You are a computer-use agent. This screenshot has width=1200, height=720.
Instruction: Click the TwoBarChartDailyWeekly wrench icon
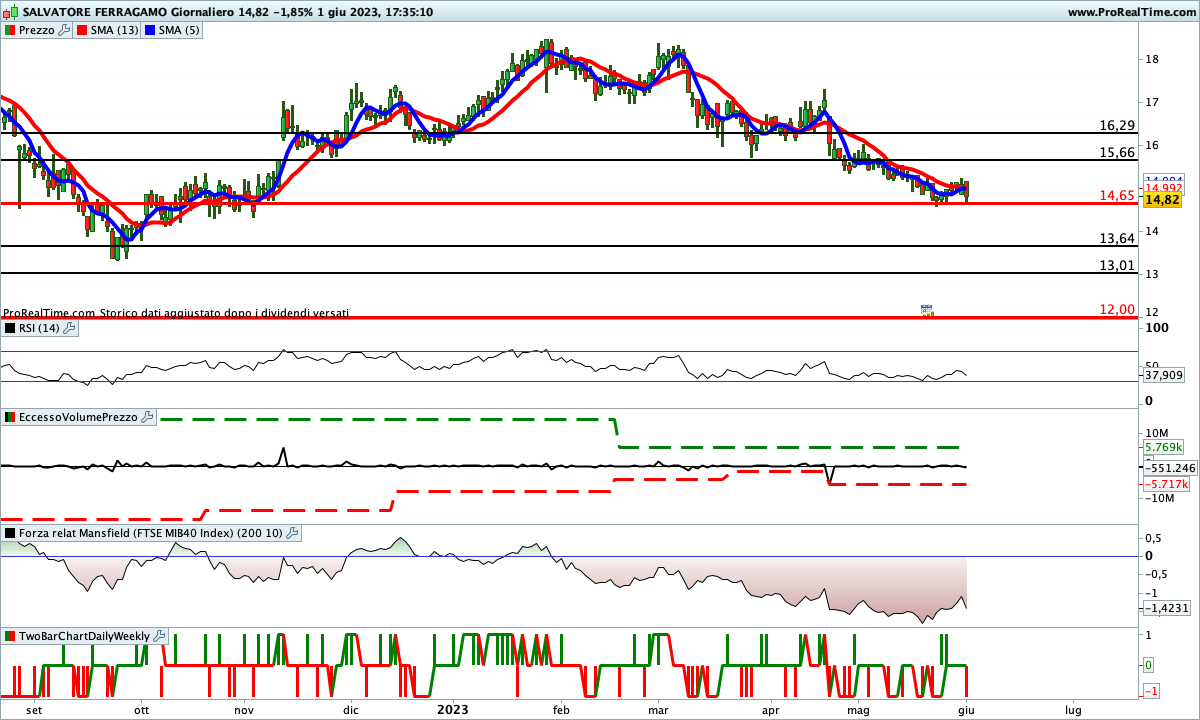point(159,636)
